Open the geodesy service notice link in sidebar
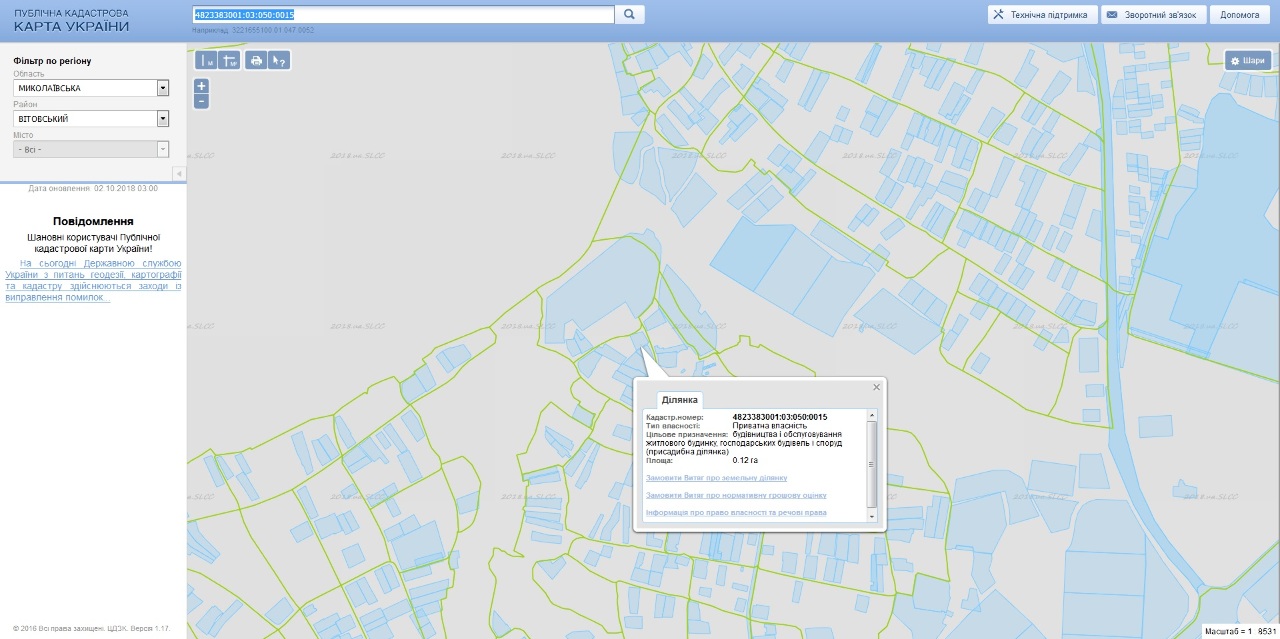This screenshot has height=639, width=1280. click(x=93, y=280)
